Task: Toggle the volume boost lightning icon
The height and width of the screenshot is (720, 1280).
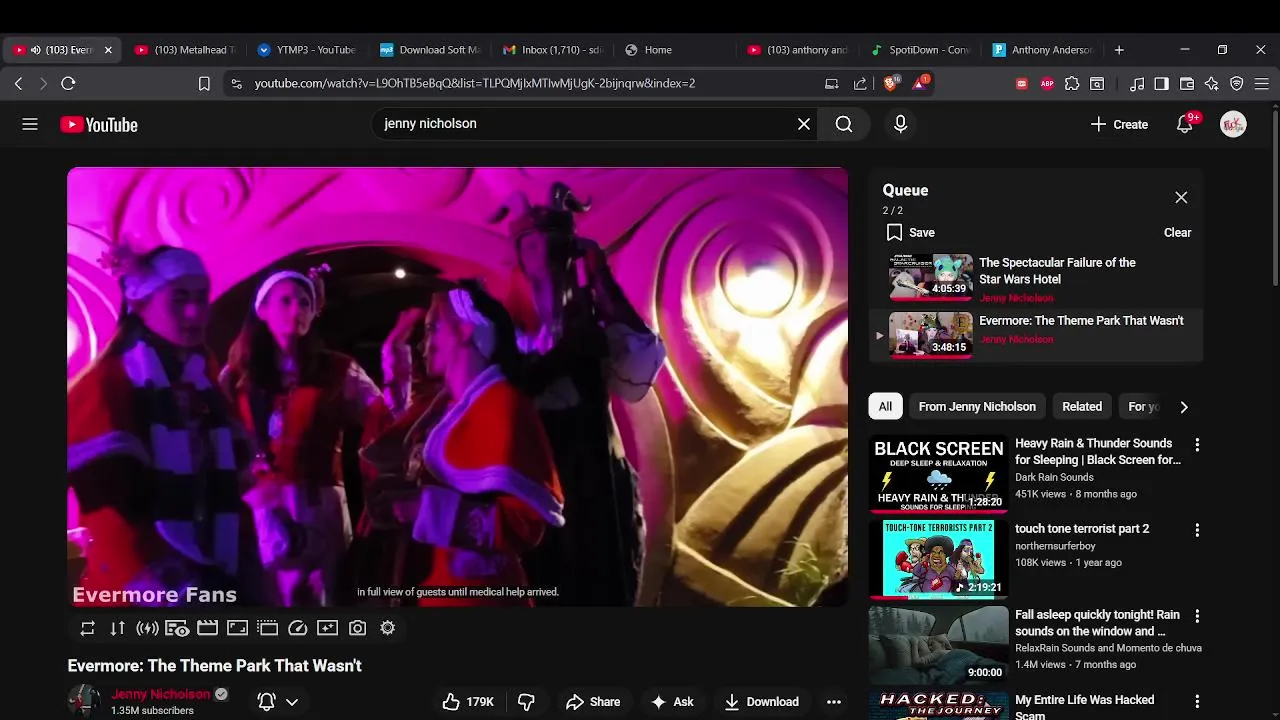Action: tap(147, 628)
